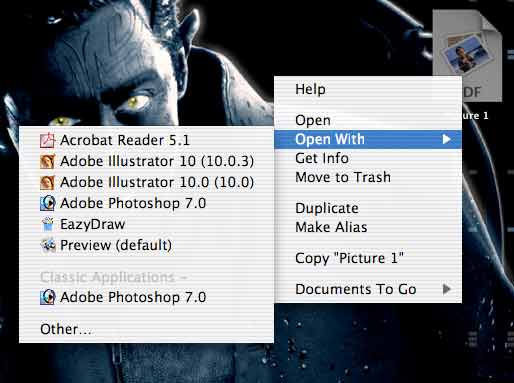
Task: Select Documents To Go label
Action: click(356, 289)
